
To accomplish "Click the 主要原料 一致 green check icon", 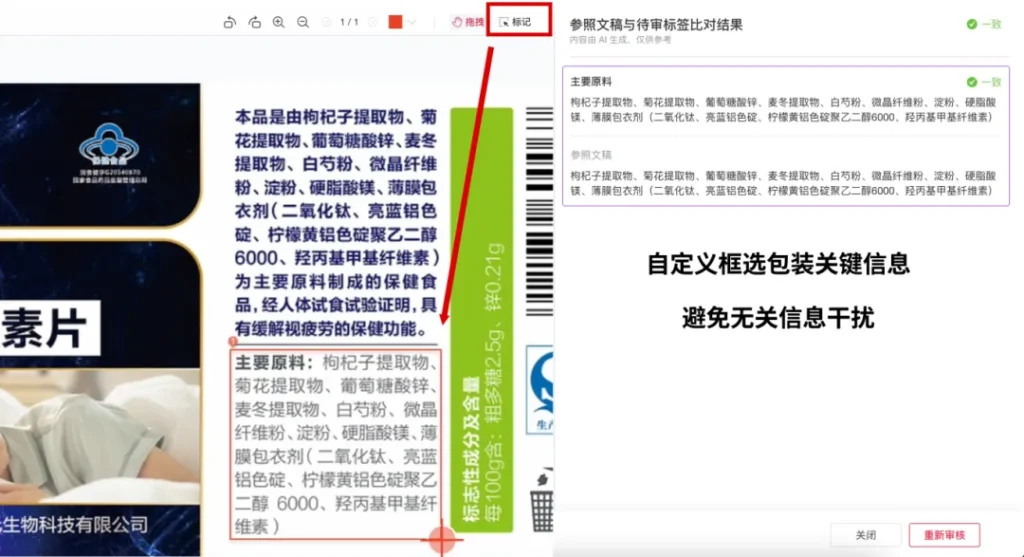I will point(972,82).
